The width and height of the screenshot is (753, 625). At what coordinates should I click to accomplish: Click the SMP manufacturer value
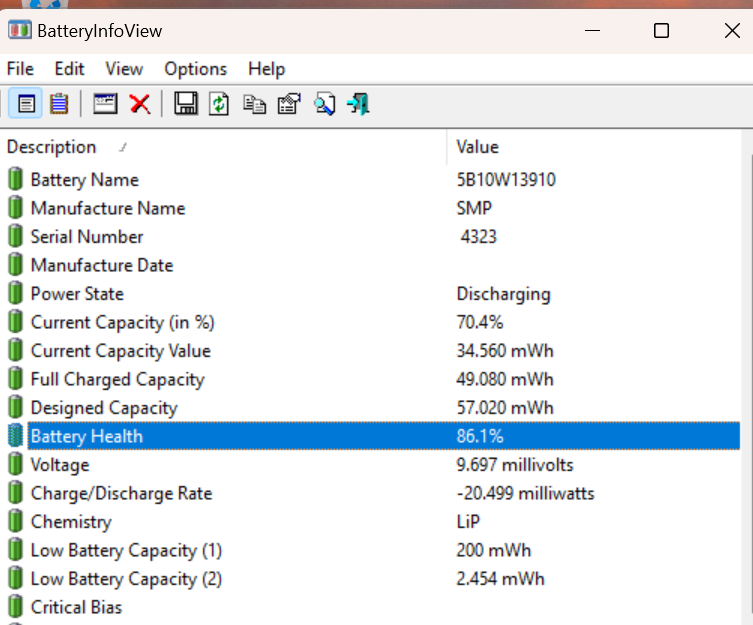point(474,208)
